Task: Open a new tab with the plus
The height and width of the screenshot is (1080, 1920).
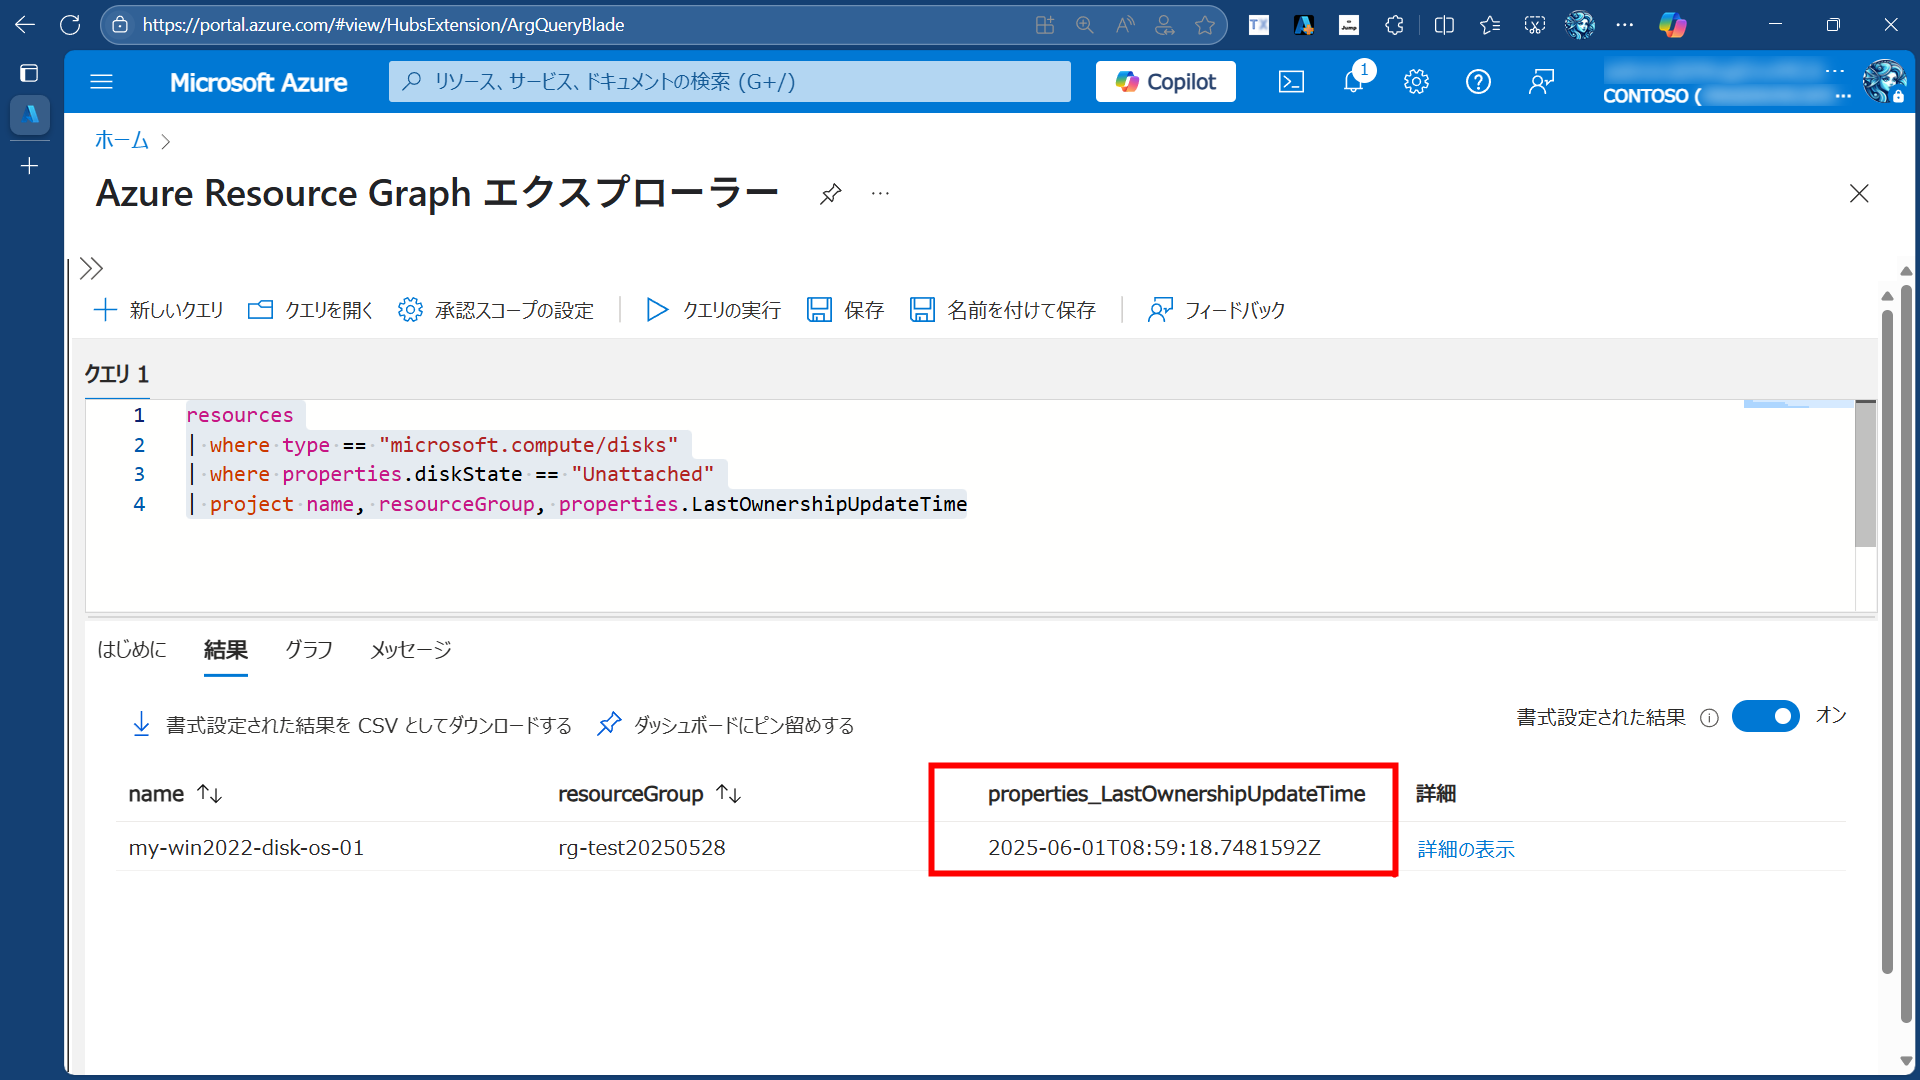Action: [29, 166]
